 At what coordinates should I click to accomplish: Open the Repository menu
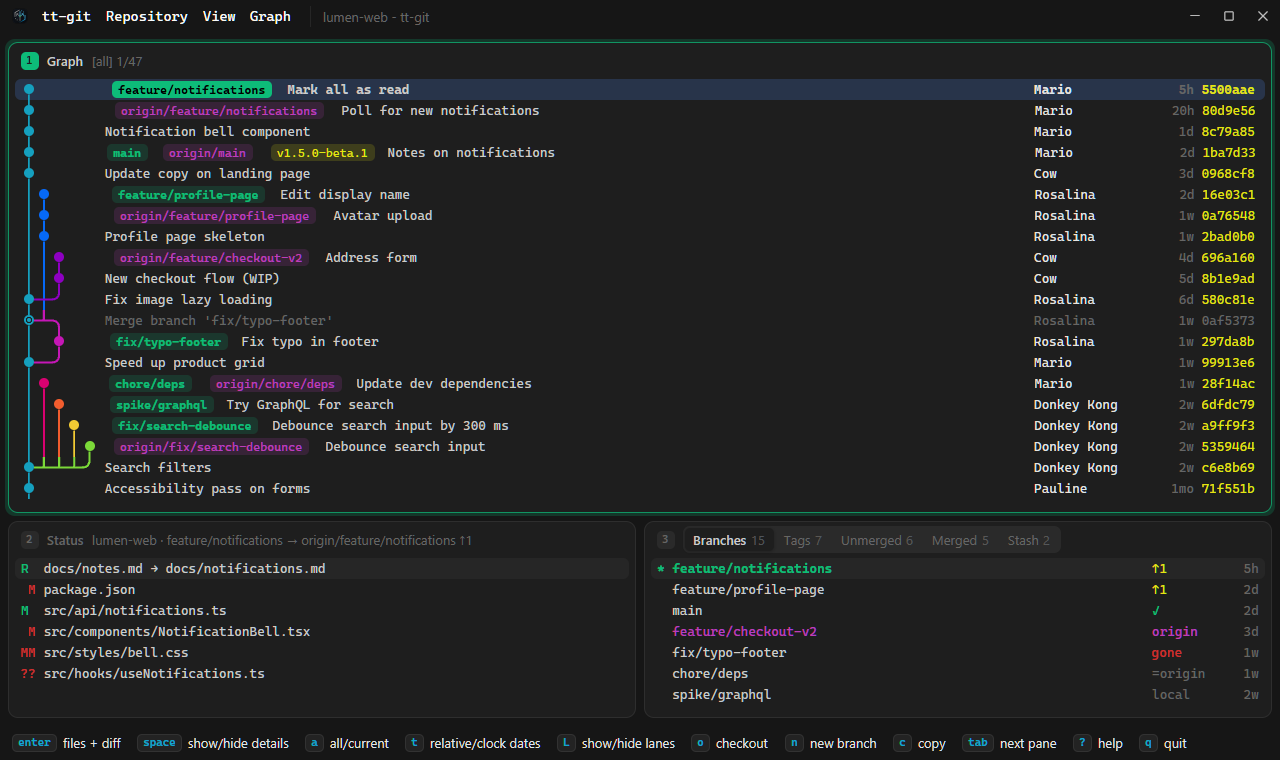146,16
